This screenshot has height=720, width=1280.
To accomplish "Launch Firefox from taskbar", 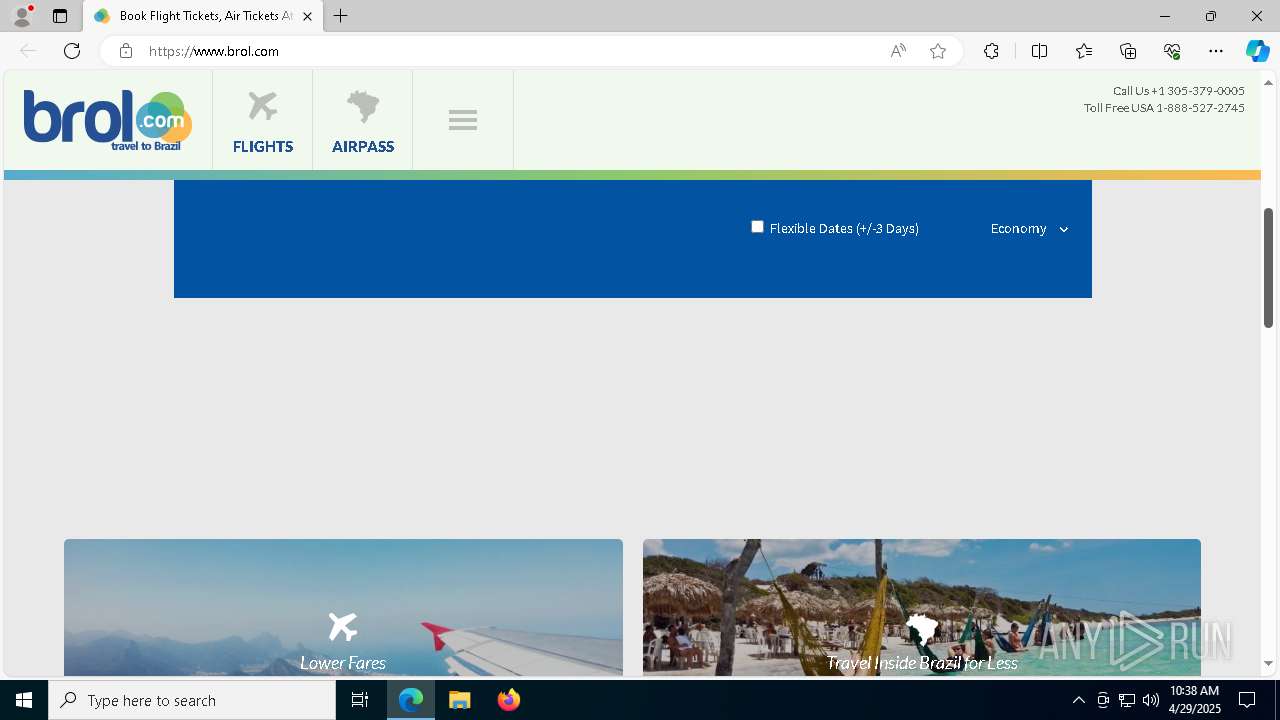I will point(508,700).
